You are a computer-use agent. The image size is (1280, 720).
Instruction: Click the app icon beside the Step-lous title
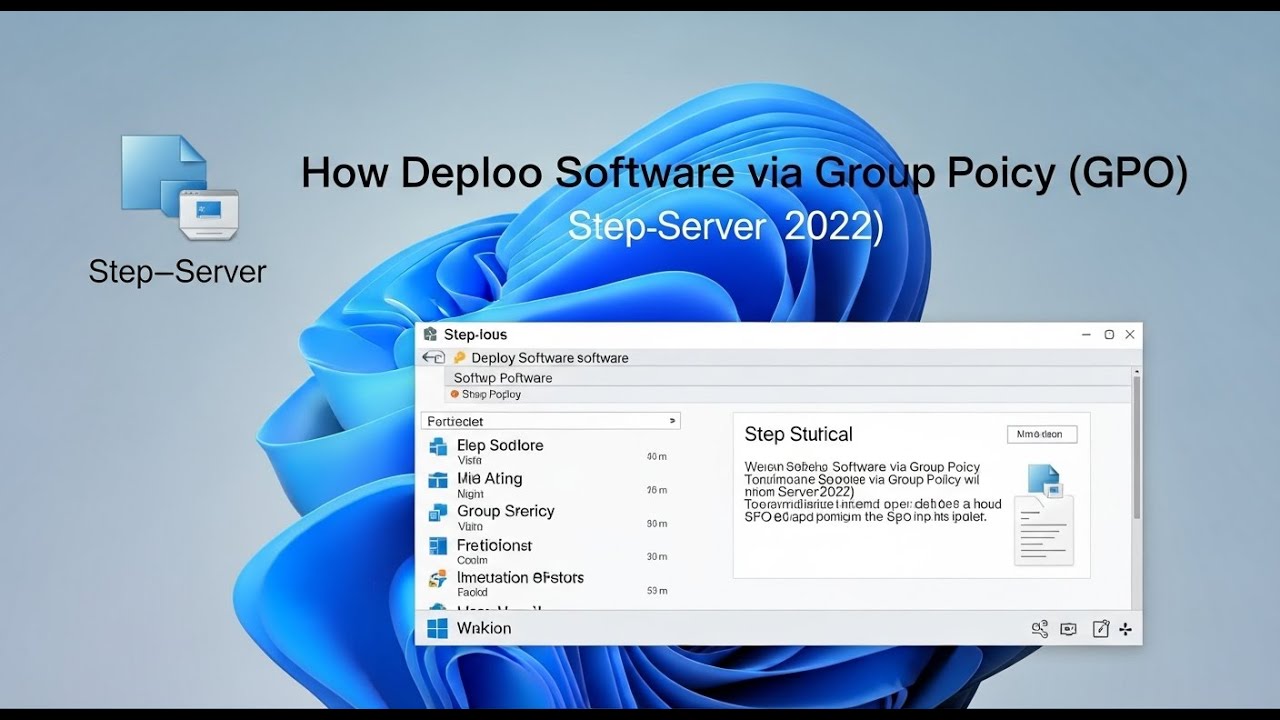pos(430,334)
